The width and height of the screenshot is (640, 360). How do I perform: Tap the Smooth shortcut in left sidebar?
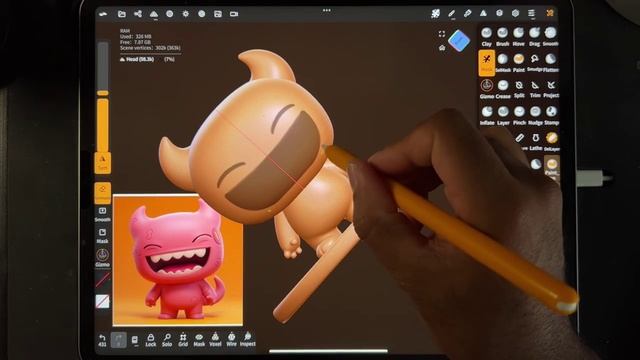point(102,214)
